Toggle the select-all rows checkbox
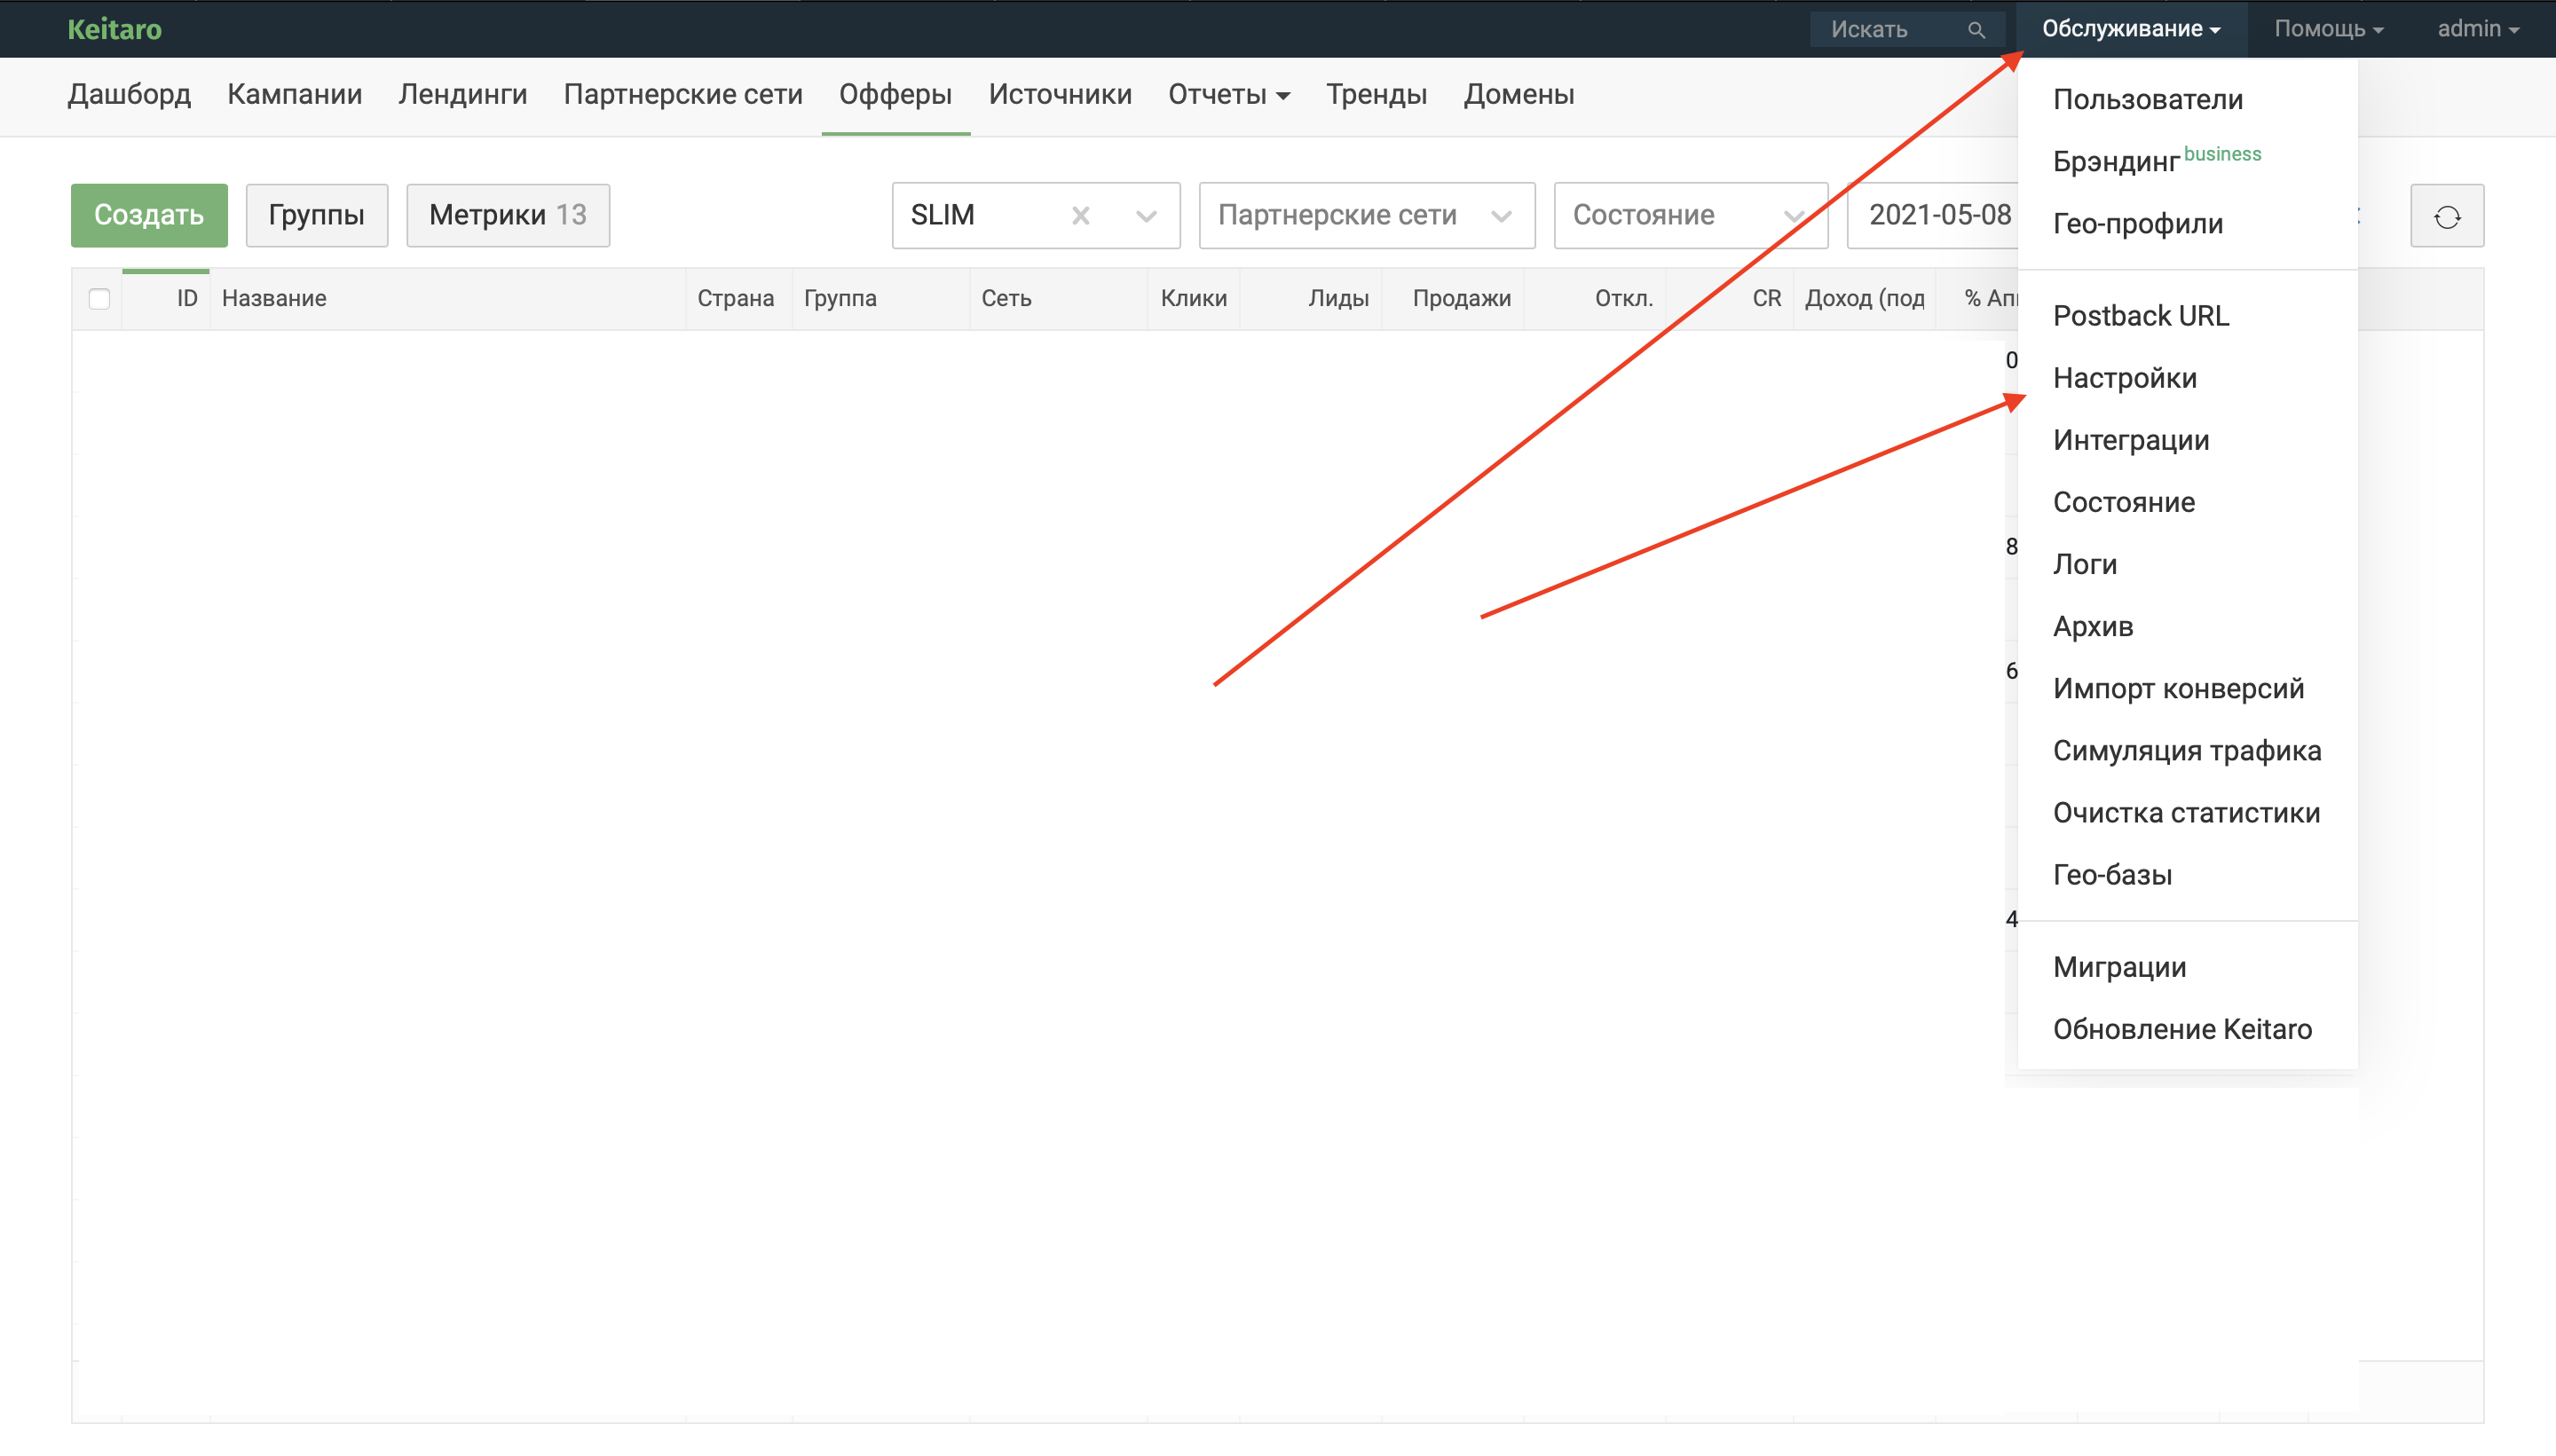2556x1456 pixels. tap(99, 299)
